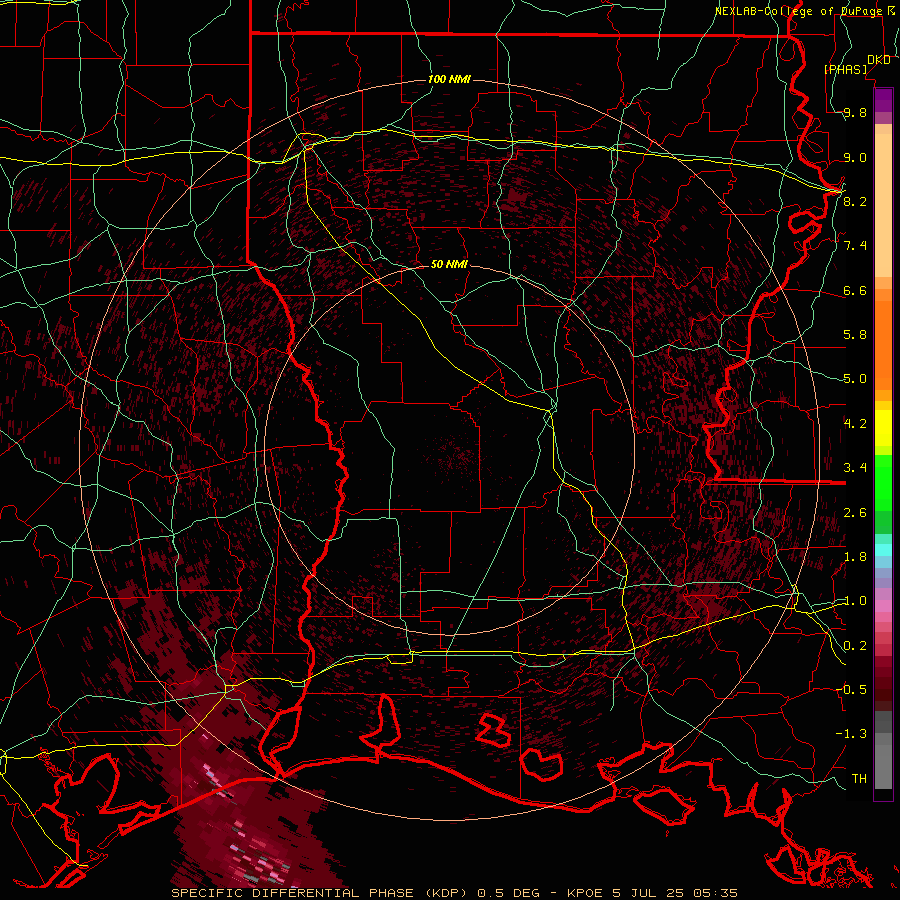The image size is (900, 900).
Task: Click the -0.5 legend value
Action: (852, 689)
